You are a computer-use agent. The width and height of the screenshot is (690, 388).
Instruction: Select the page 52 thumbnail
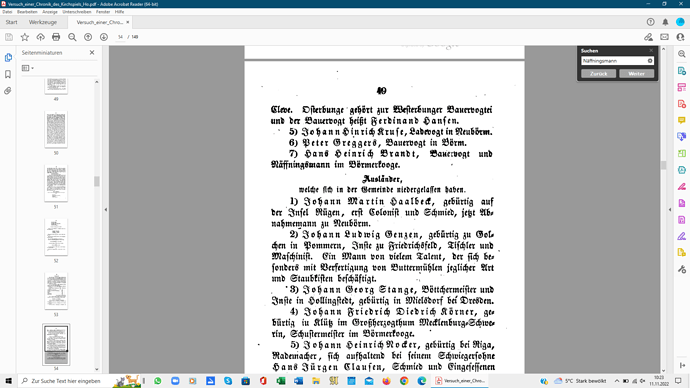[x=56, y=237]
